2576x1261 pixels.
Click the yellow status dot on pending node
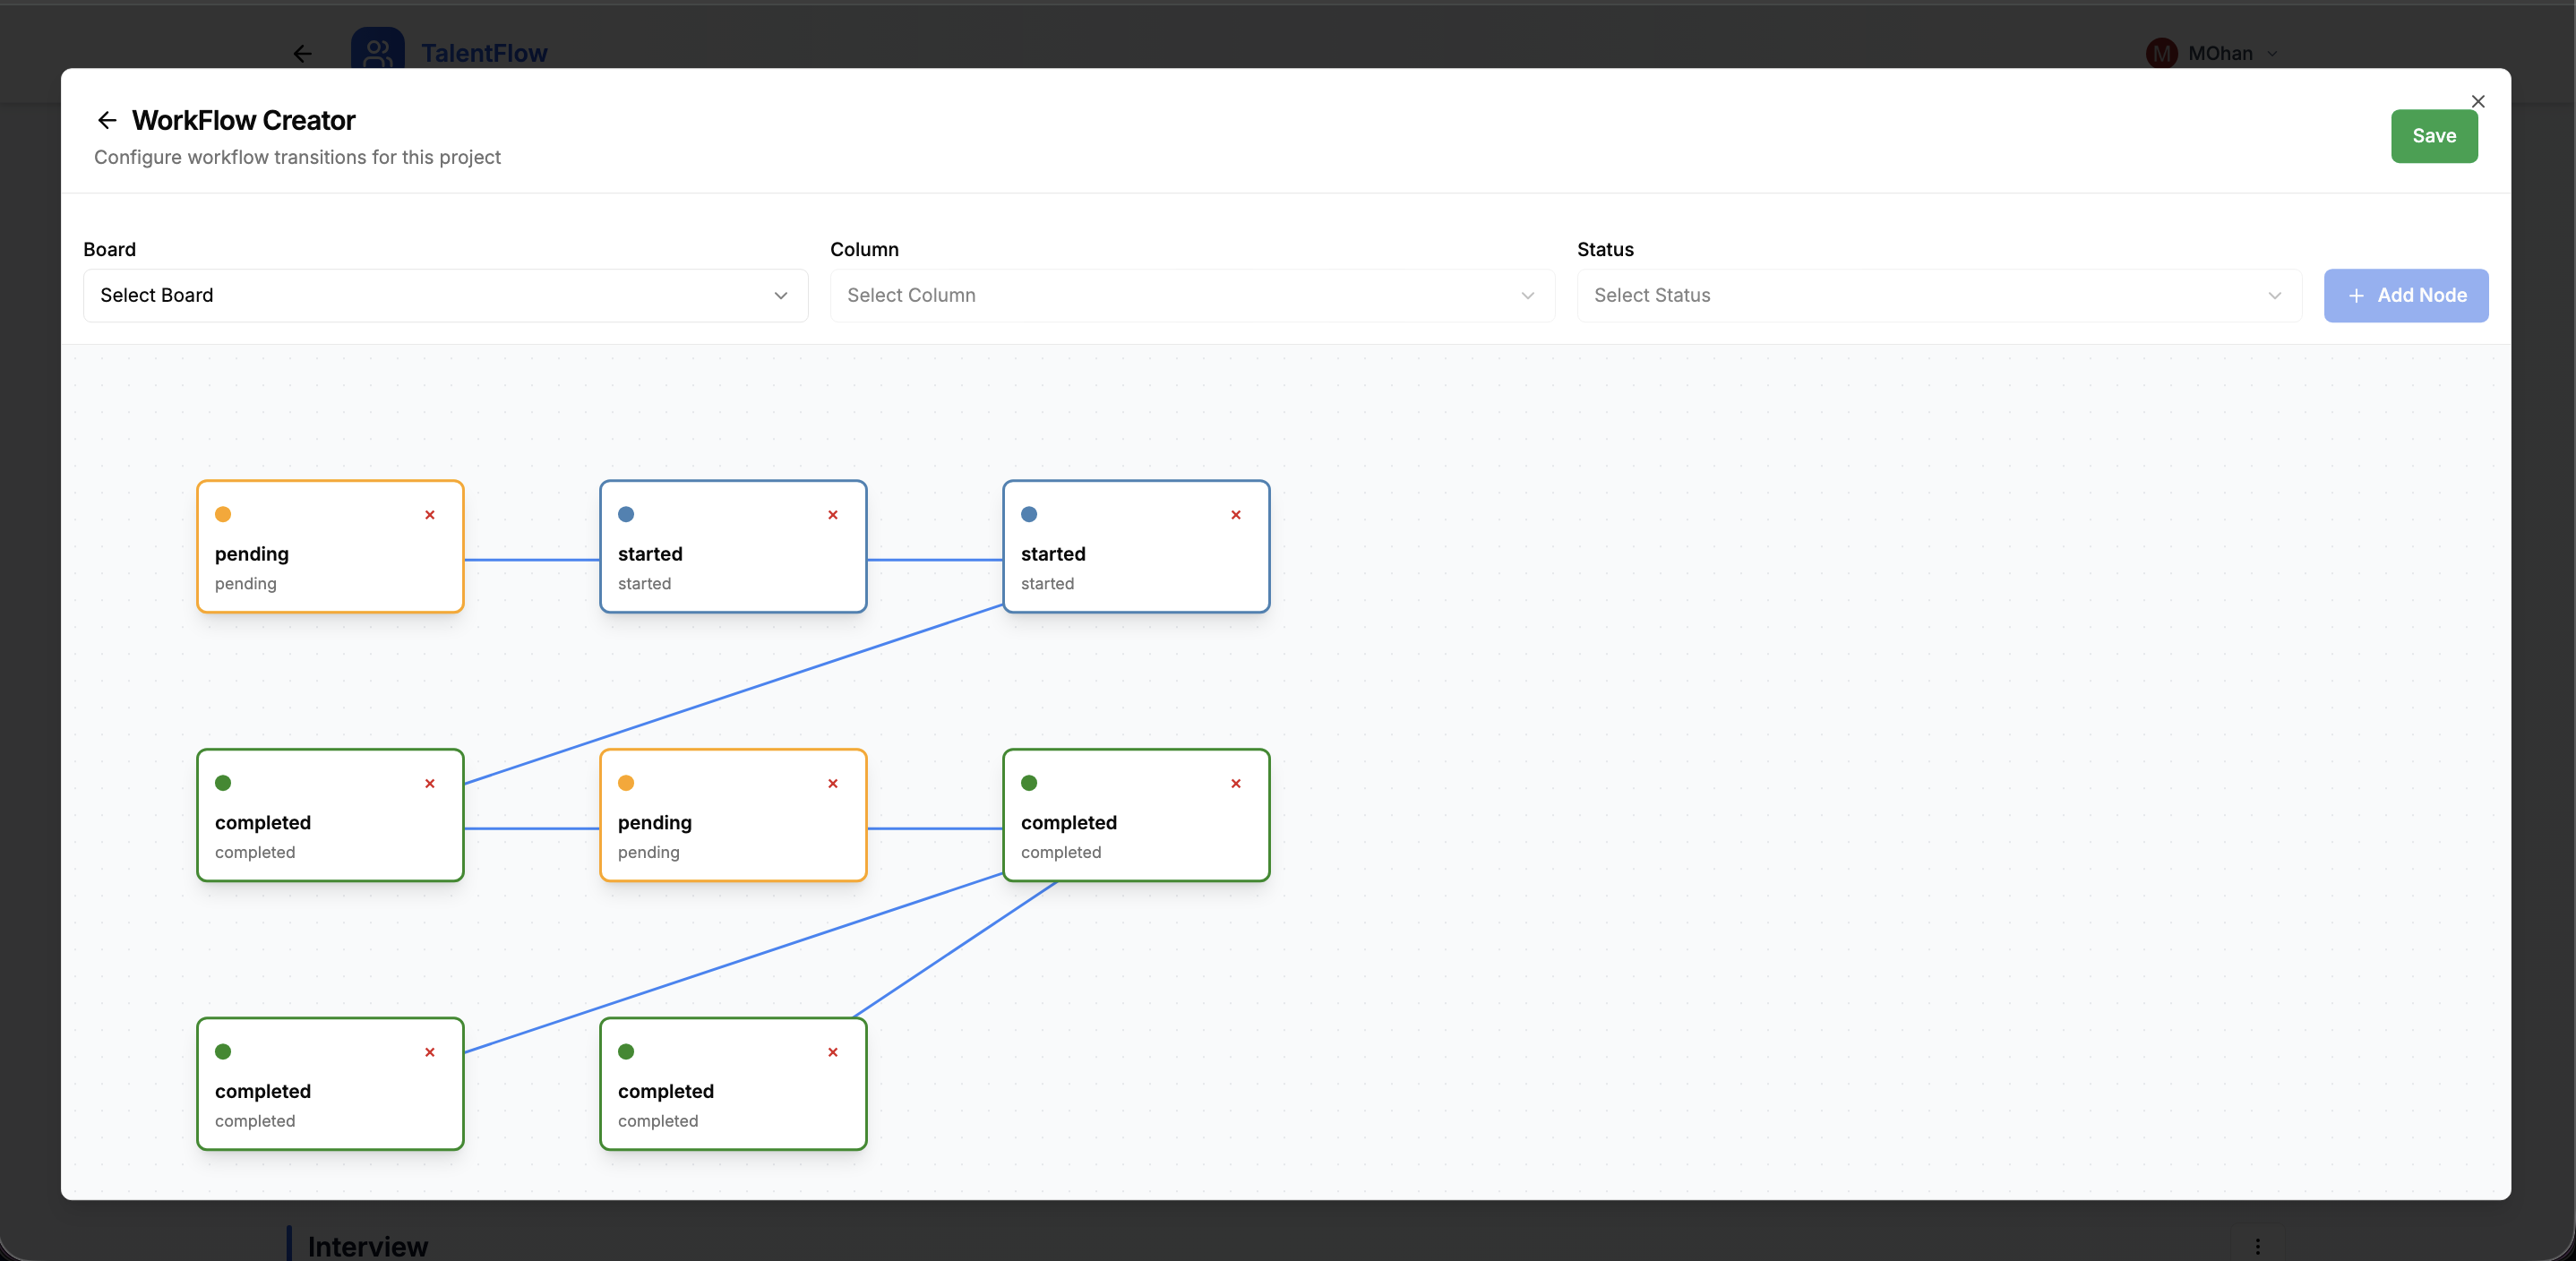point(223,514)
